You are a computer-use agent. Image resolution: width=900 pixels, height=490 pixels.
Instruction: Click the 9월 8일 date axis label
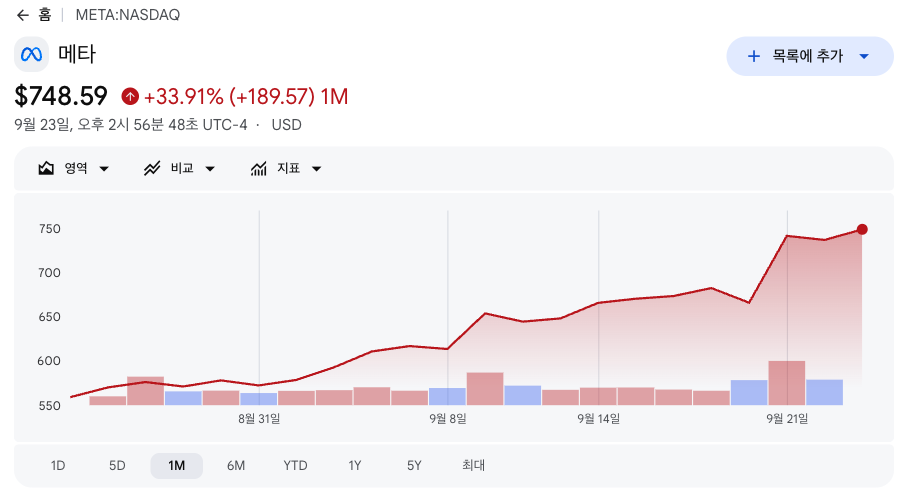448,419
